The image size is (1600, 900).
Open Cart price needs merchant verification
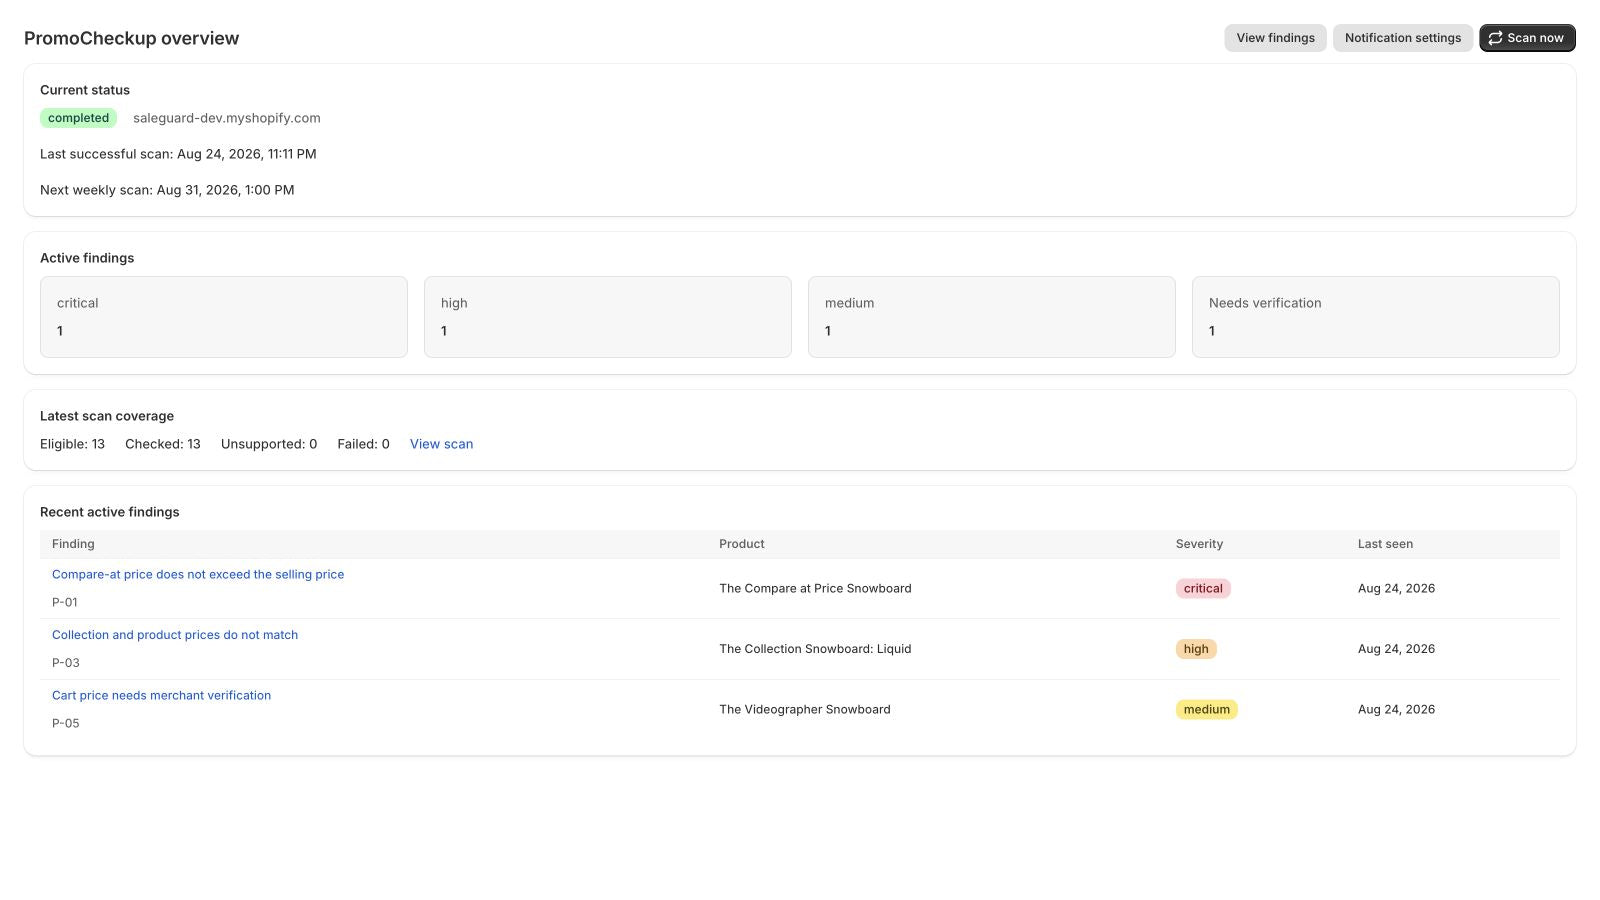pos(161,695)
